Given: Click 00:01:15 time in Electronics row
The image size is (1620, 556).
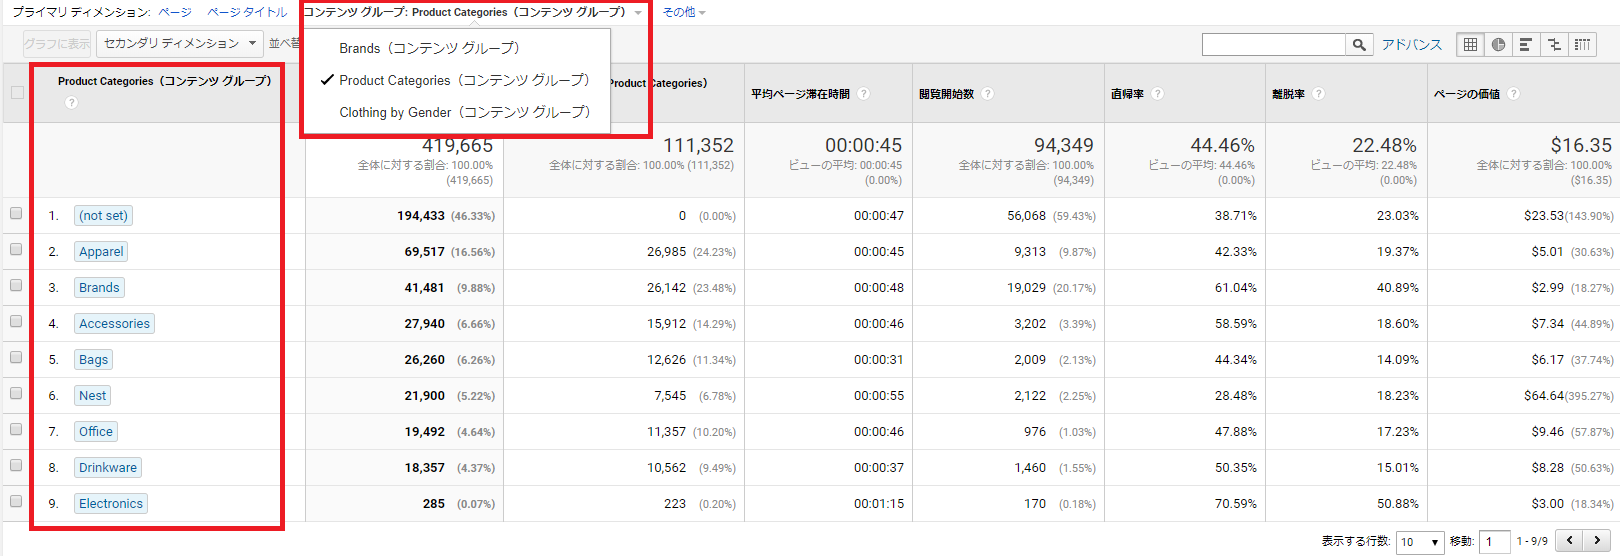Looking at the screenshot, I should (879, 504).
